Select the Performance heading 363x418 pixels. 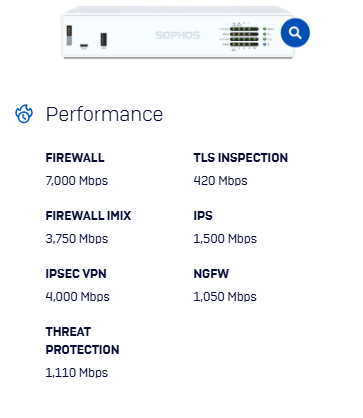(104, 114)
